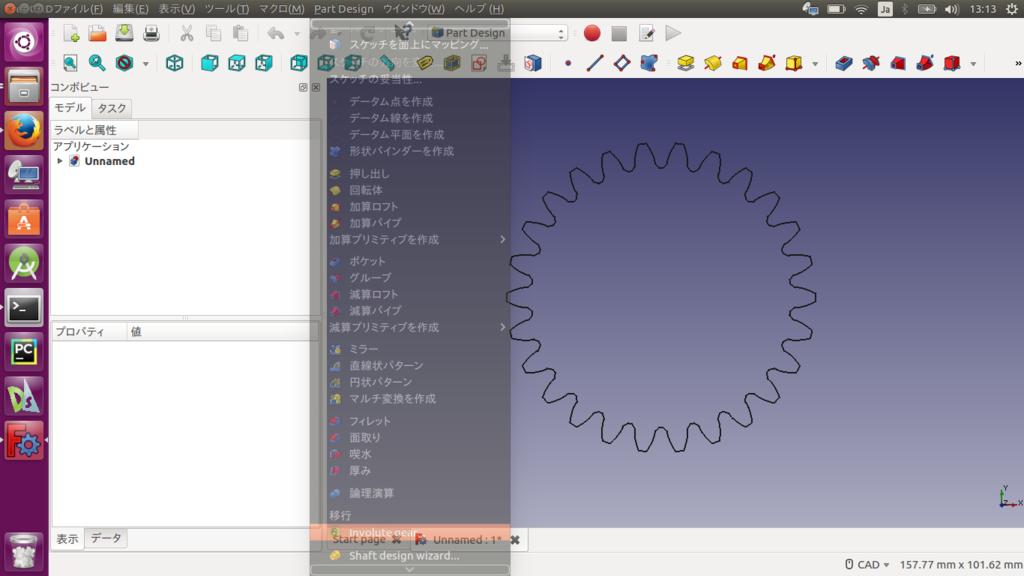Image resolution: width=1024 pixels, height=576 pixels.
Task: Click the print icon in toolbar
Action: (151, 33)
